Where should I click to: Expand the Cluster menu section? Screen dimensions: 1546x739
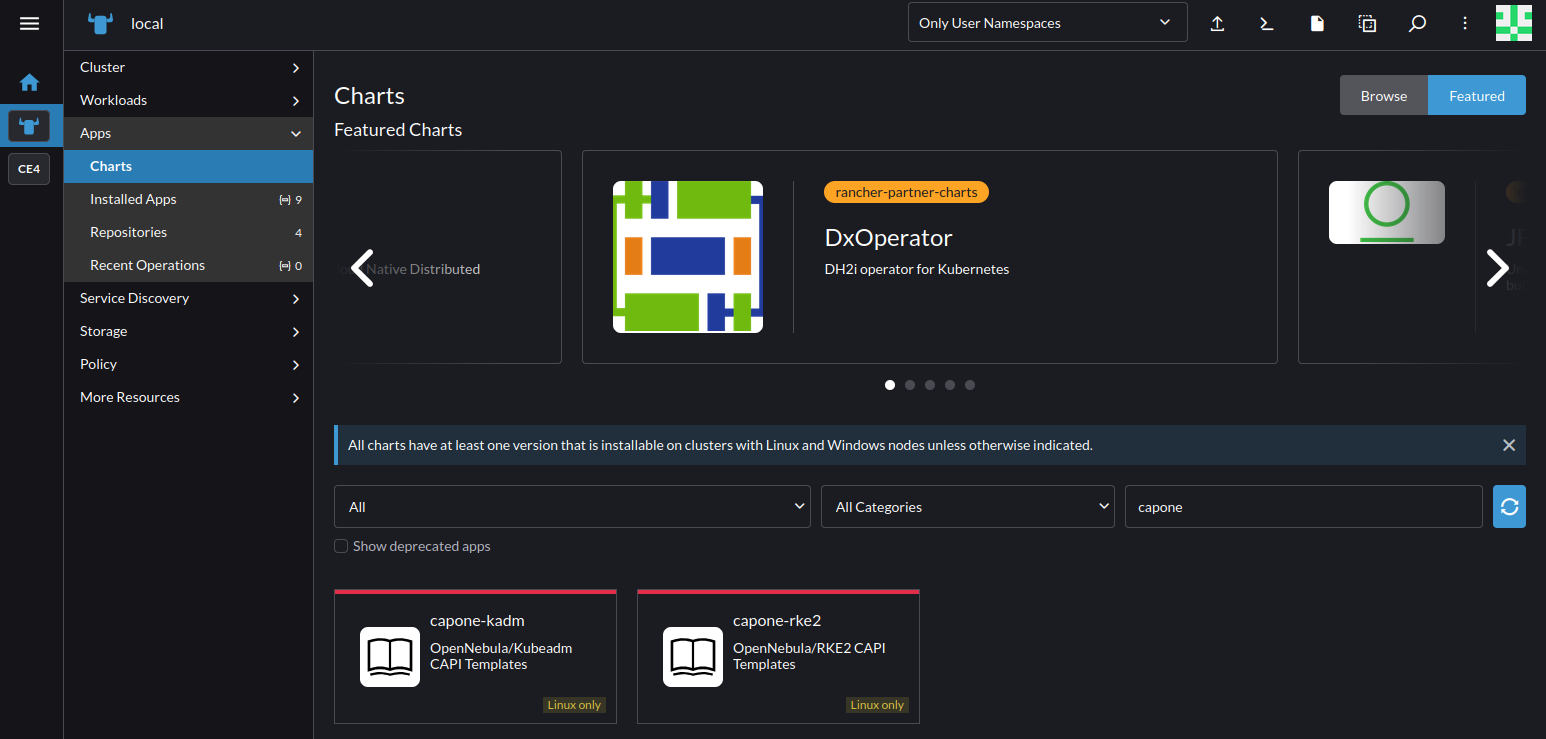[188, 67]
